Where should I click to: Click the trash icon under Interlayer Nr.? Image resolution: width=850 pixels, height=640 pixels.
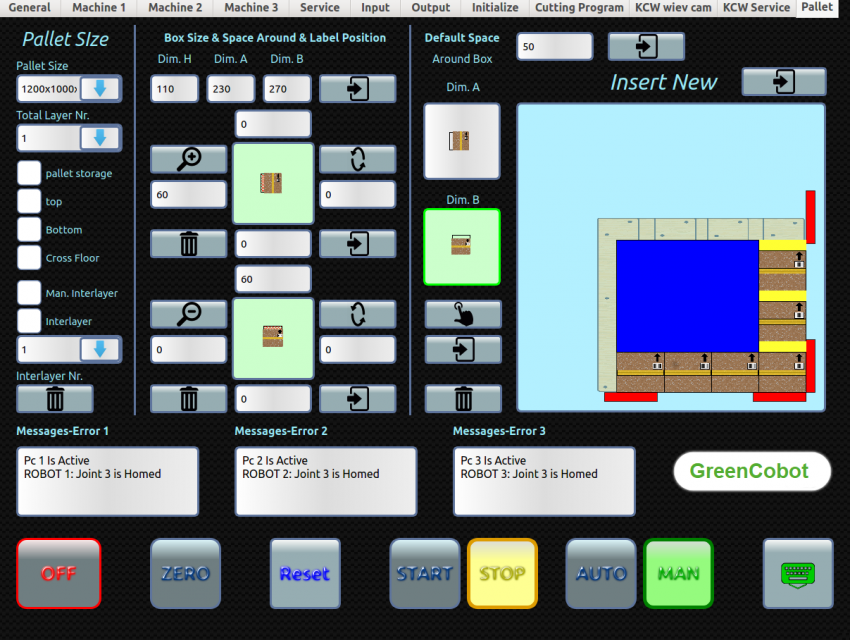(x=55, y=399)
